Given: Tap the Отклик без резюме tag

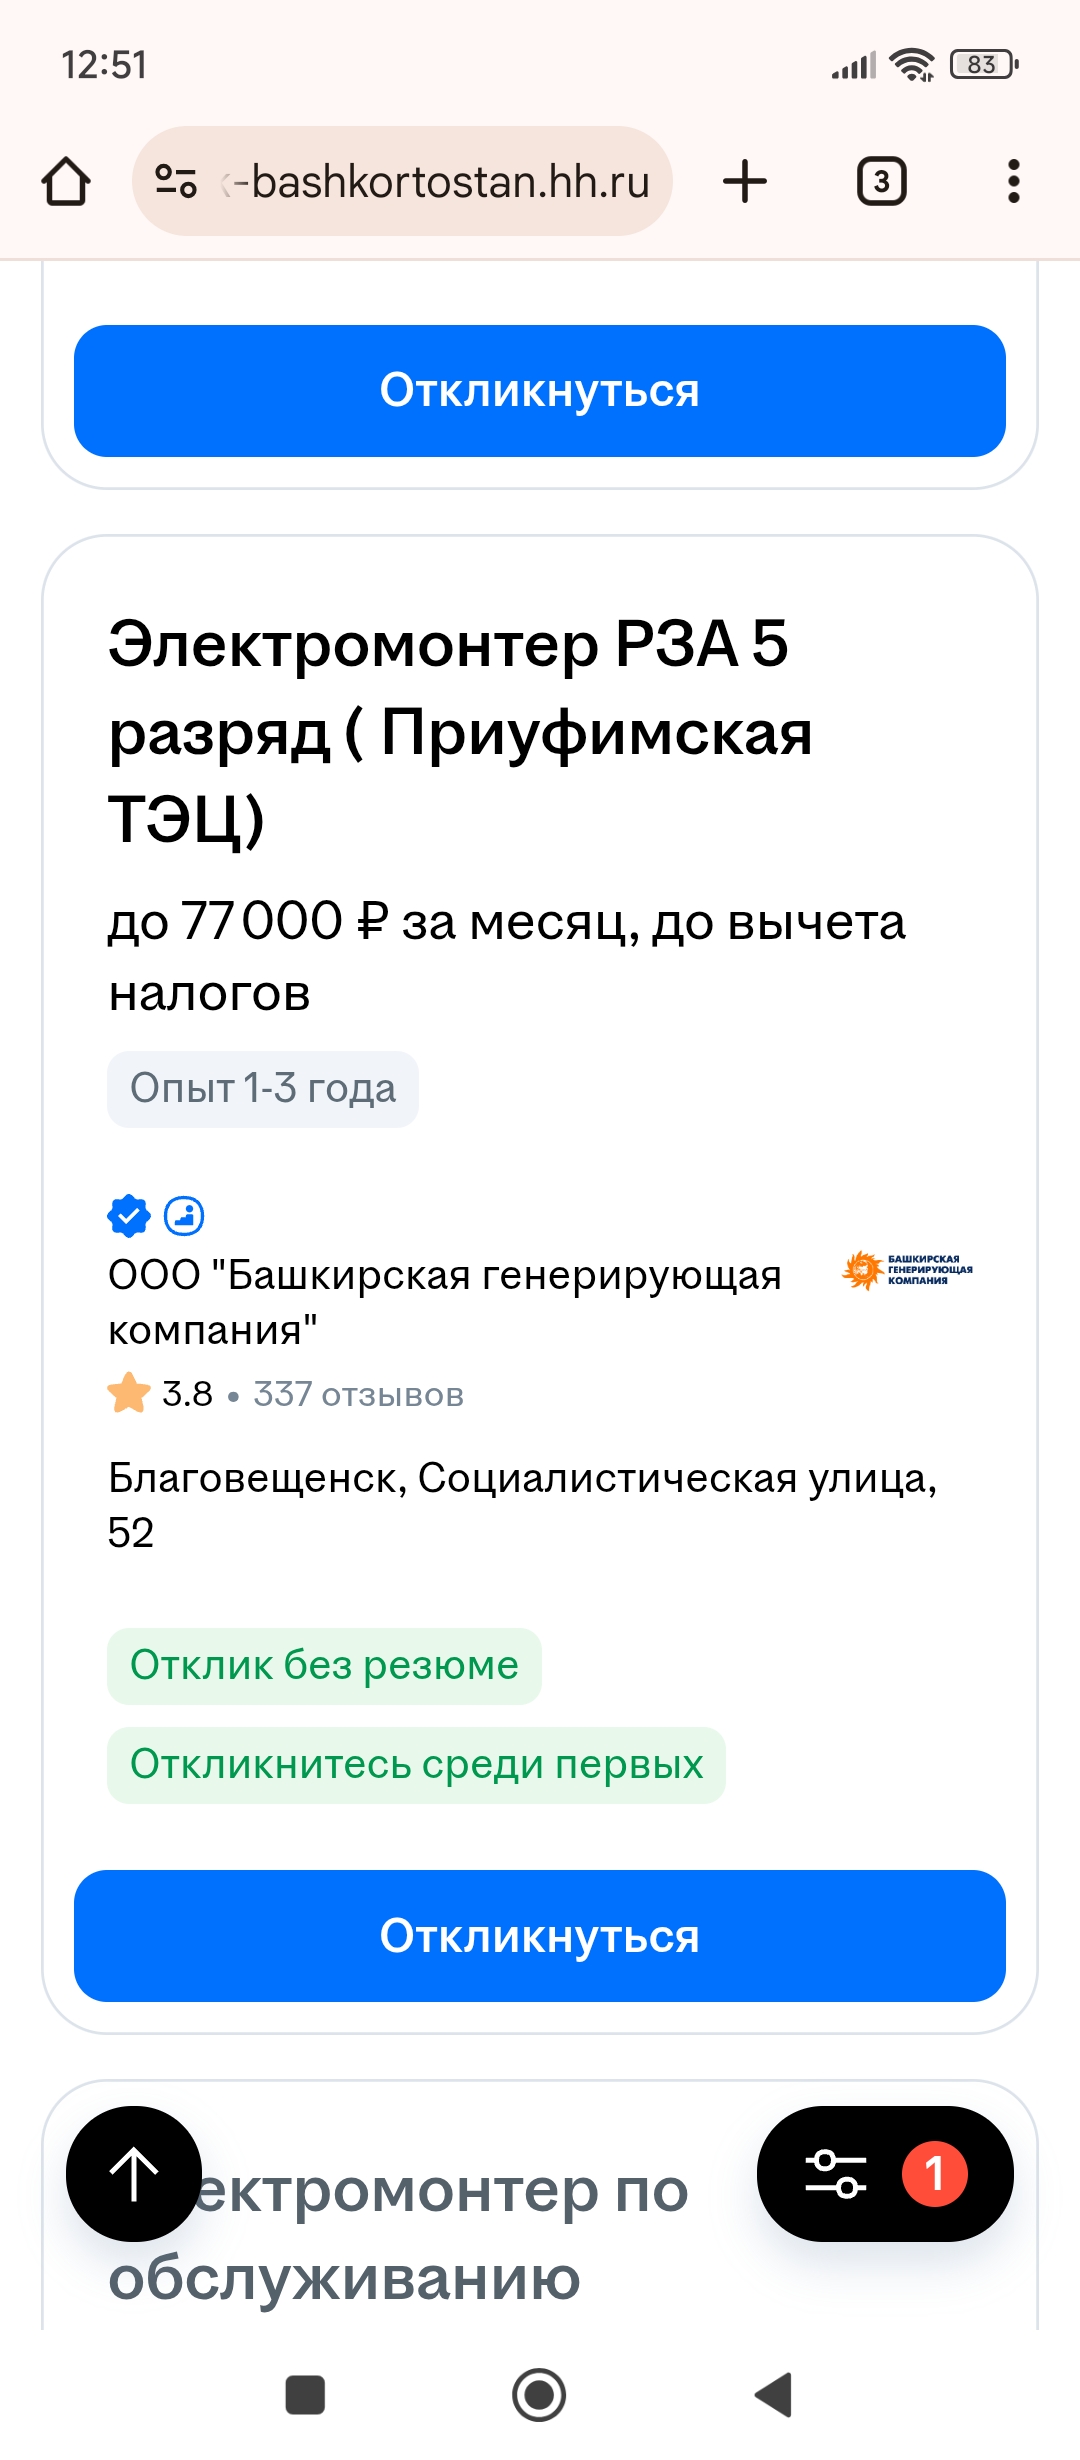Looking at the screenshot, I should point(324,1666).
